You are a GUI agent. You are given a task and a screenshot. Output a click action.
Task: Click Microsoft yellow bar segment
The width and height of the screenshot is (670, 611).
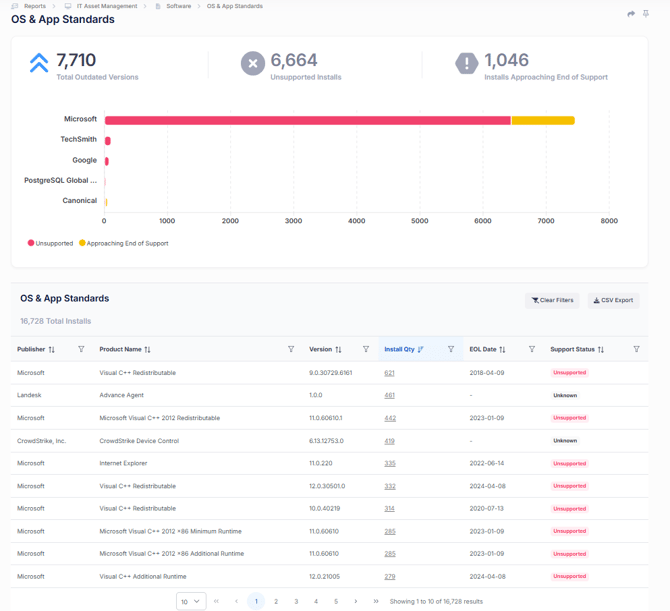pyautogui.click(x=543, y=120)
